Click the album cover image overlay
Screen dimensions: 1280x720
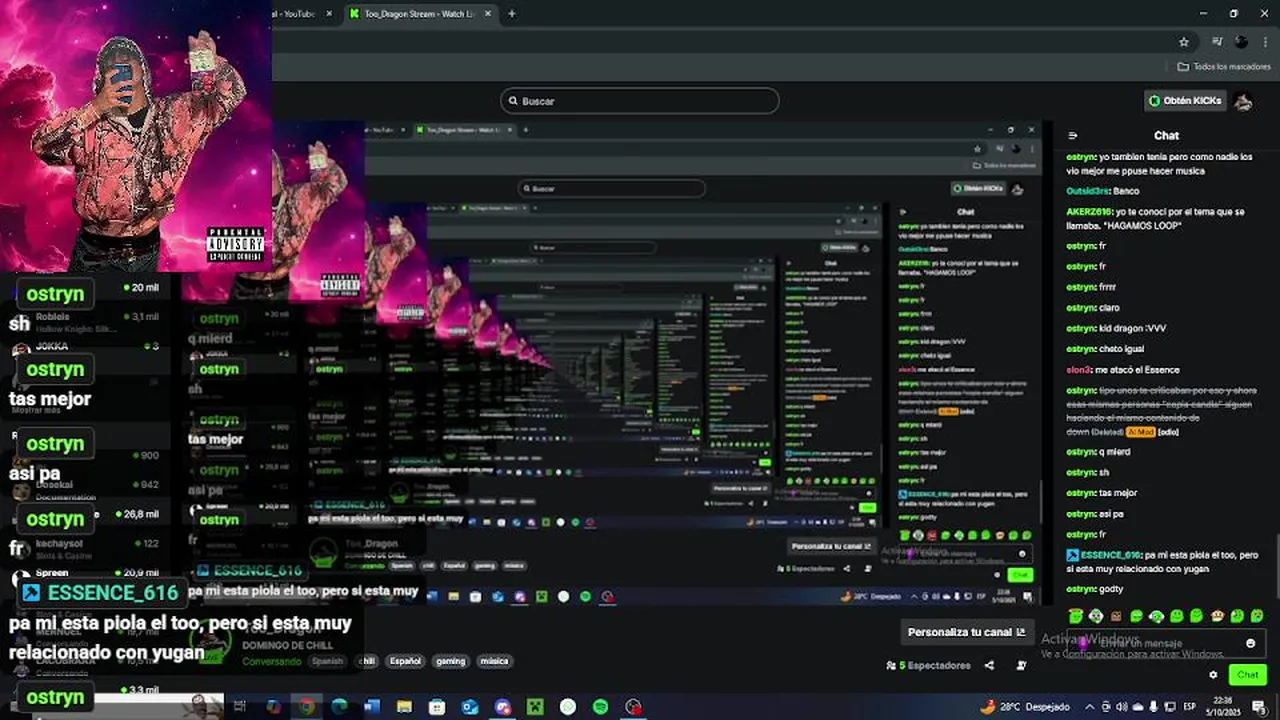pyautogui.click(x=135, y=135)
